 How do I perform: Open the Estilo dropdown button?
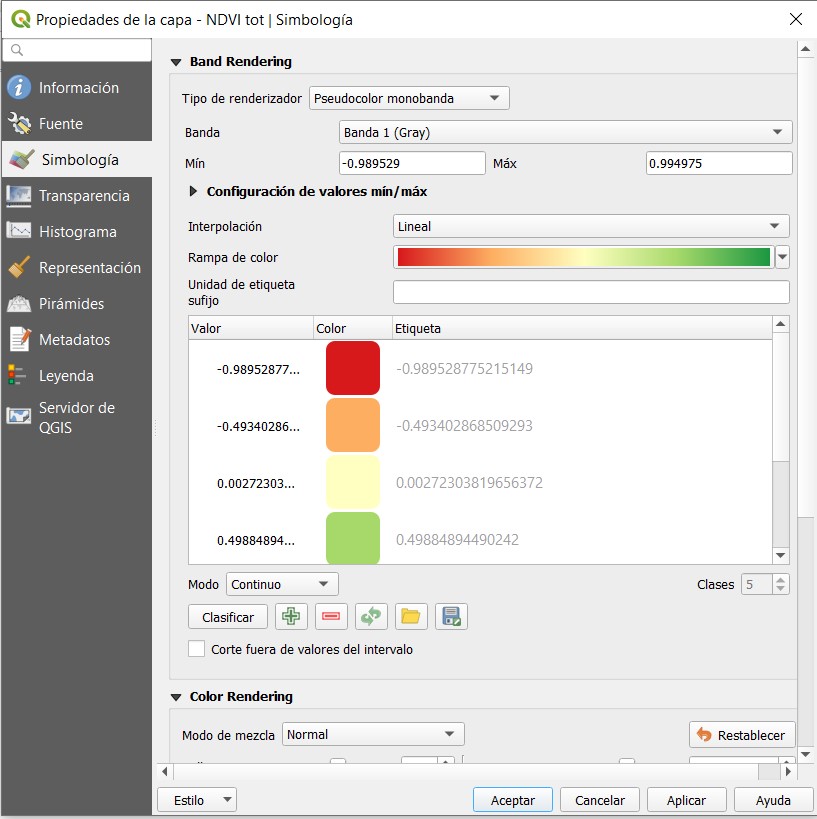coord(197,800)
